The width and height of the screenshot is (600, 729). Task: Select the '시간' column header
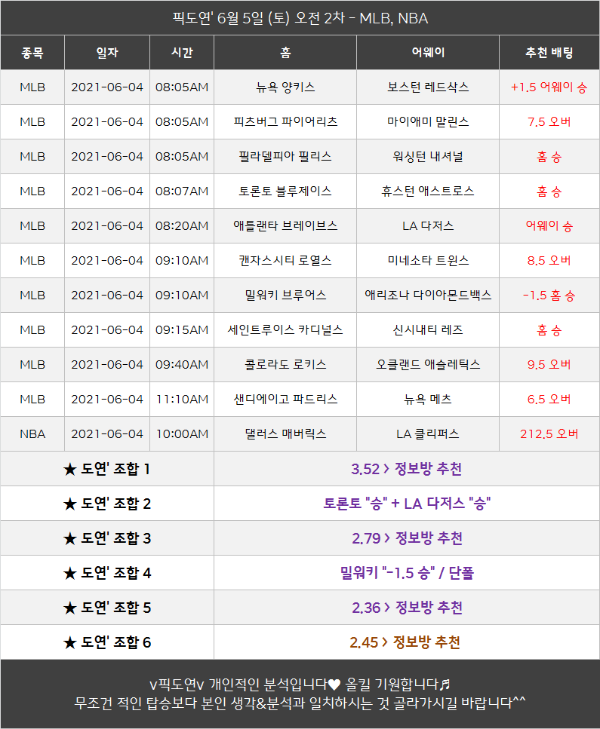coord(182,53)
